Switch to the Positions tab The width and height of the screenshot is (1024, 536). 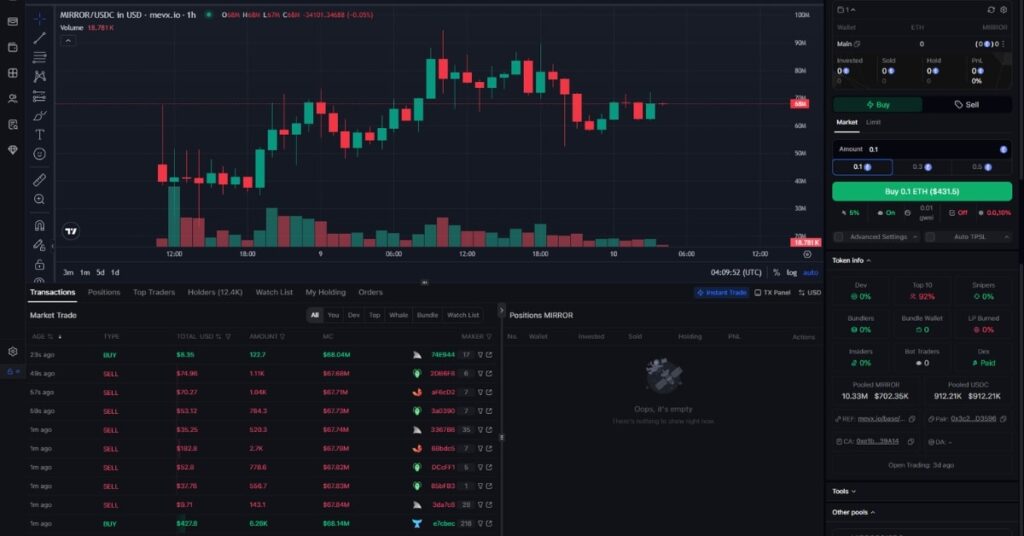104,292
